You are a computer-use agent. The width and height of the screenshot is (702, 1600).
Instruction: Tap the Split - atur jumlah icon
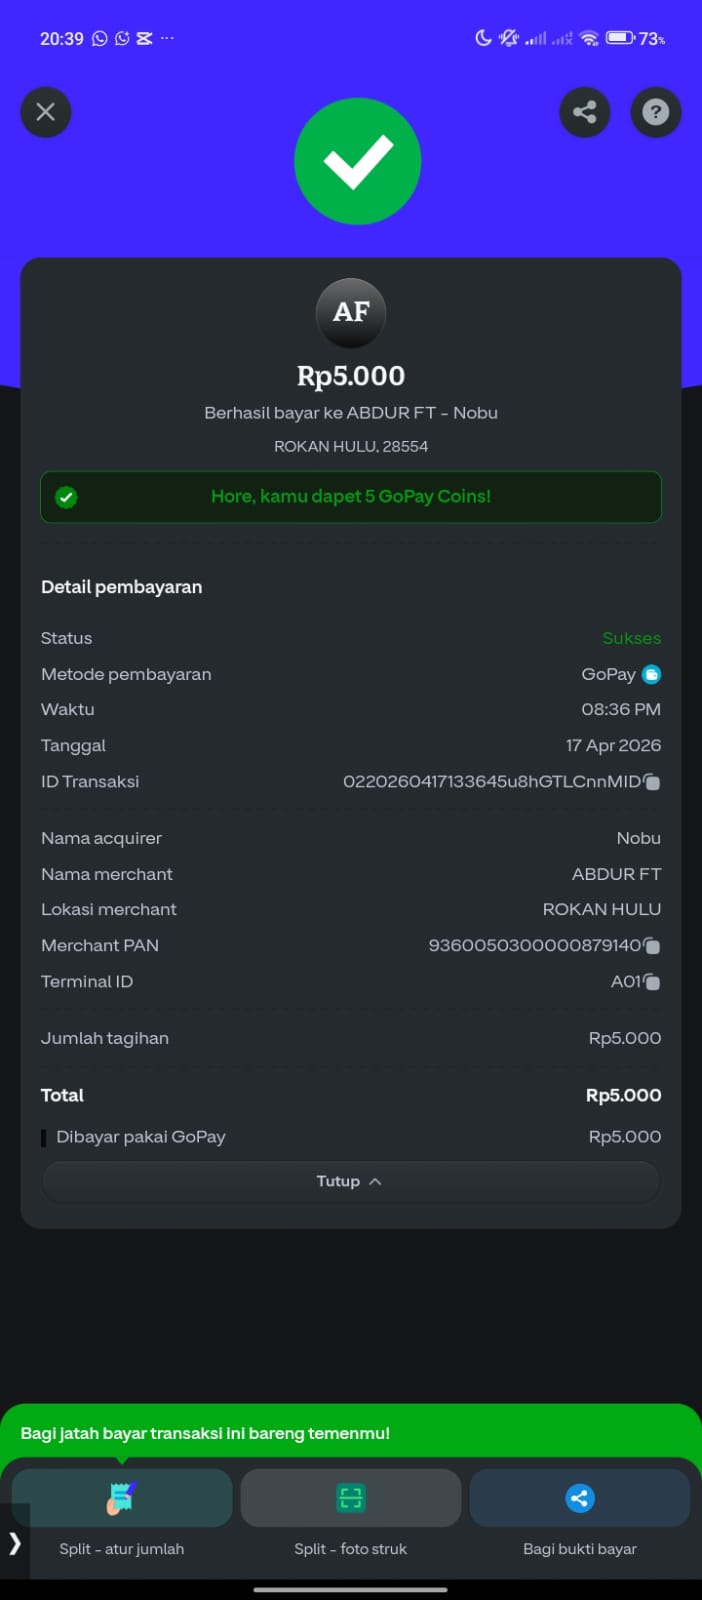122,1498
